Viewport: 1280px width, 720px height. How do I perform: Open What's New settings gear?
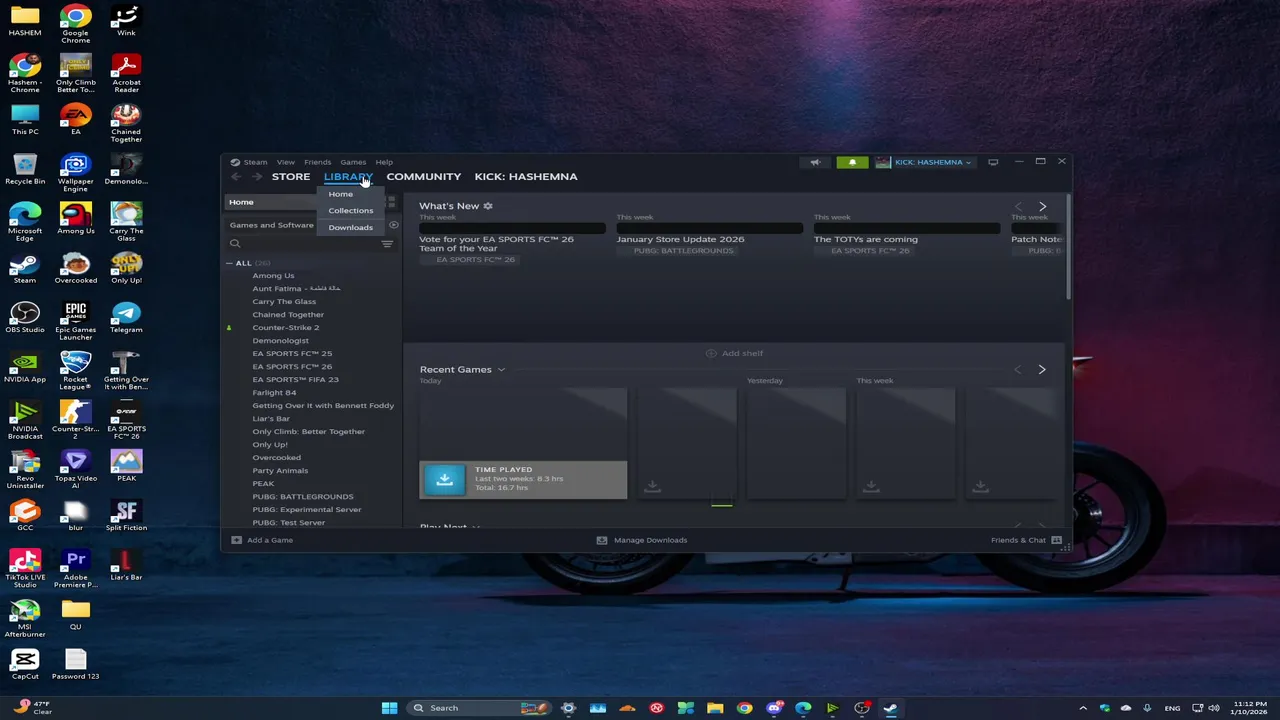click(x=488, y=206)
